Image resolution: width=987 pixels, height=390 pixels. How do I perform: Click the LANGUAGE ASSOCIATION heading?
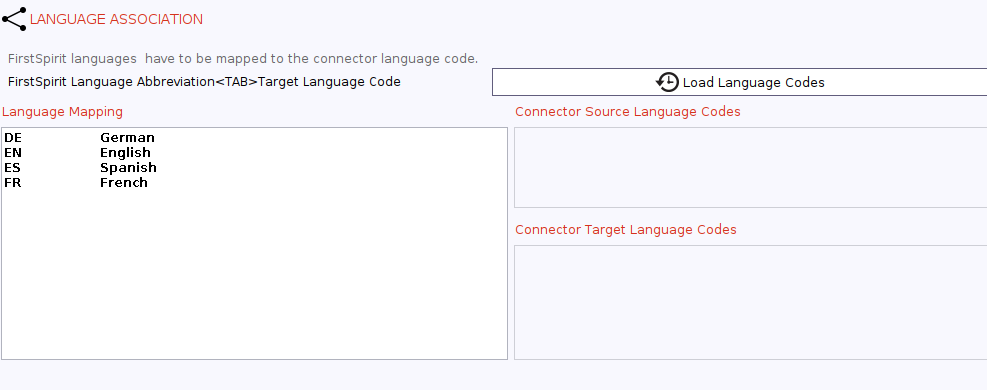coord(116,20)
